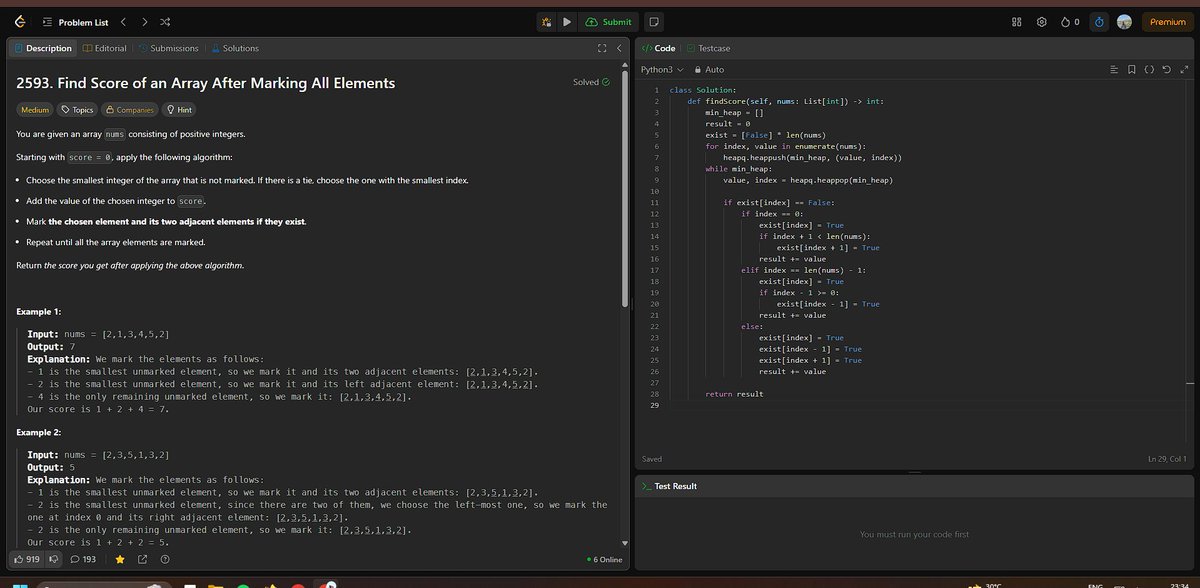Switch to the Code tab

[x=659, y=48]
